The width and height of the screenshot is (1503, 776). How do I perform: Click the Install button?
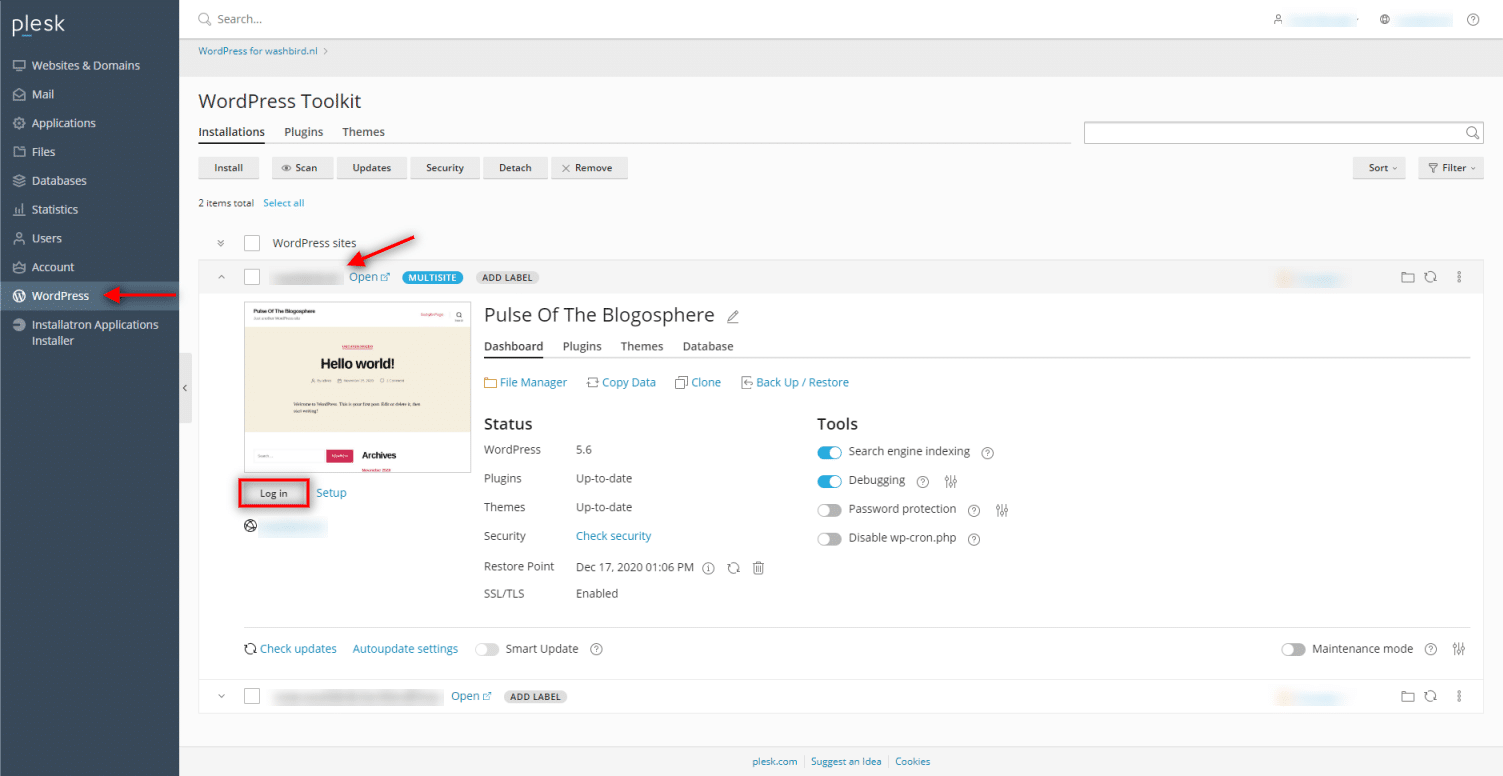pos(229,168)
